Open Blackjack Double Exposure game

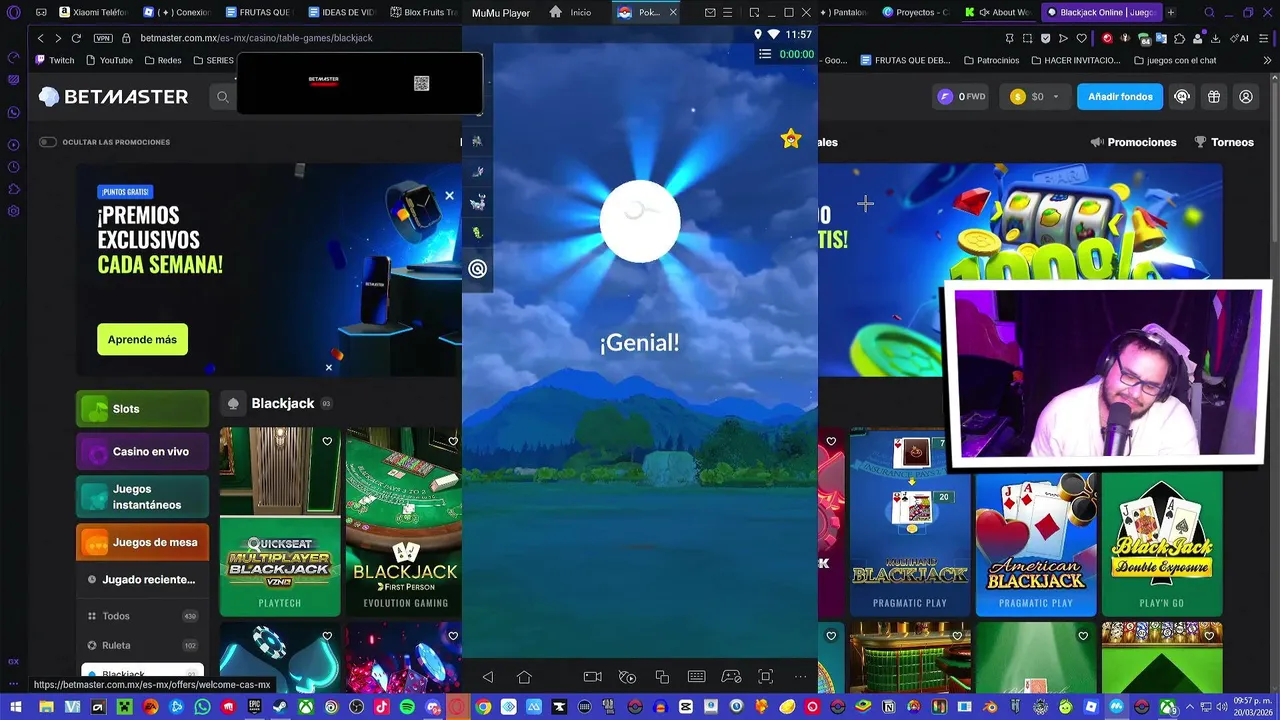point(1162,543)
